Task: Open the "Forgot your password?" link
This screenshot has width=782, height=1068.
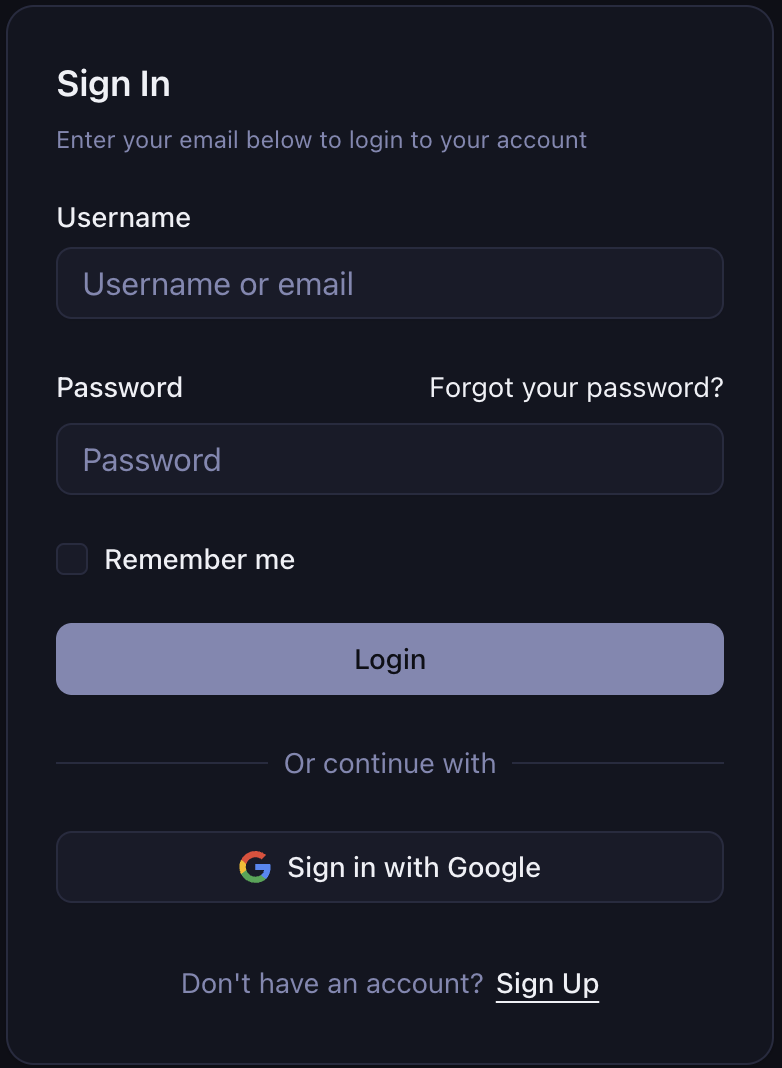Action: coord(576,387)
